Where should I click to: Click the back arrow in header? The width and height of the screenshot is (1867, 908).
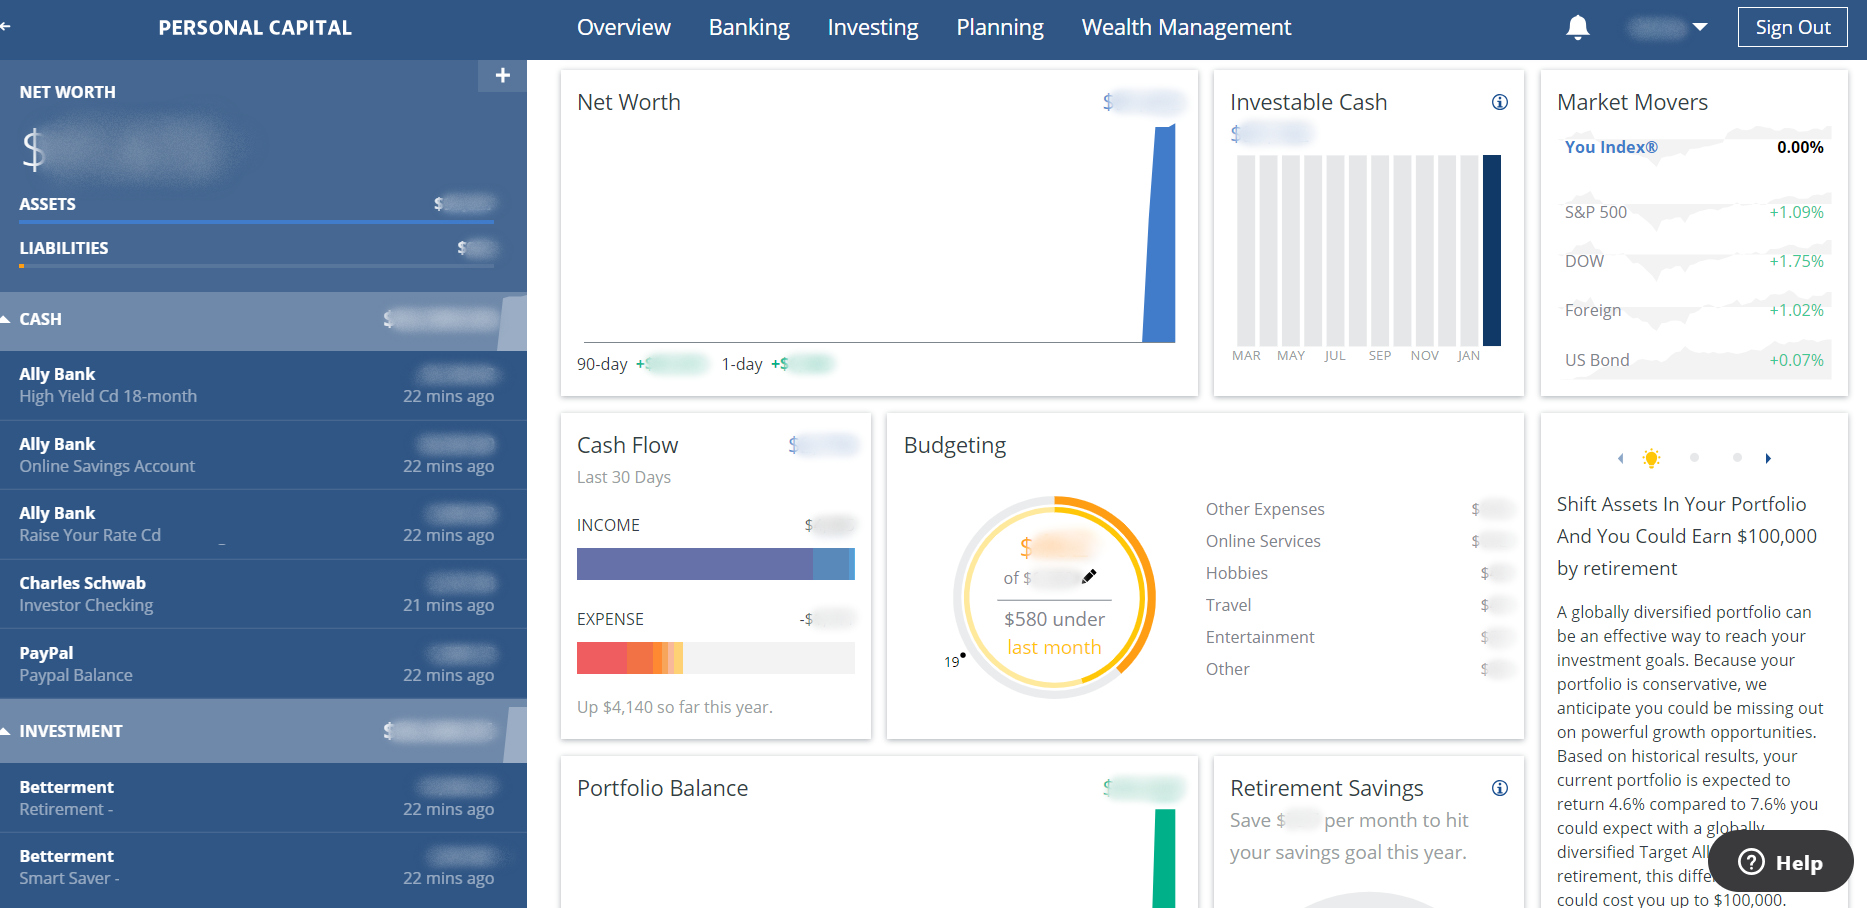coord(5,27)
